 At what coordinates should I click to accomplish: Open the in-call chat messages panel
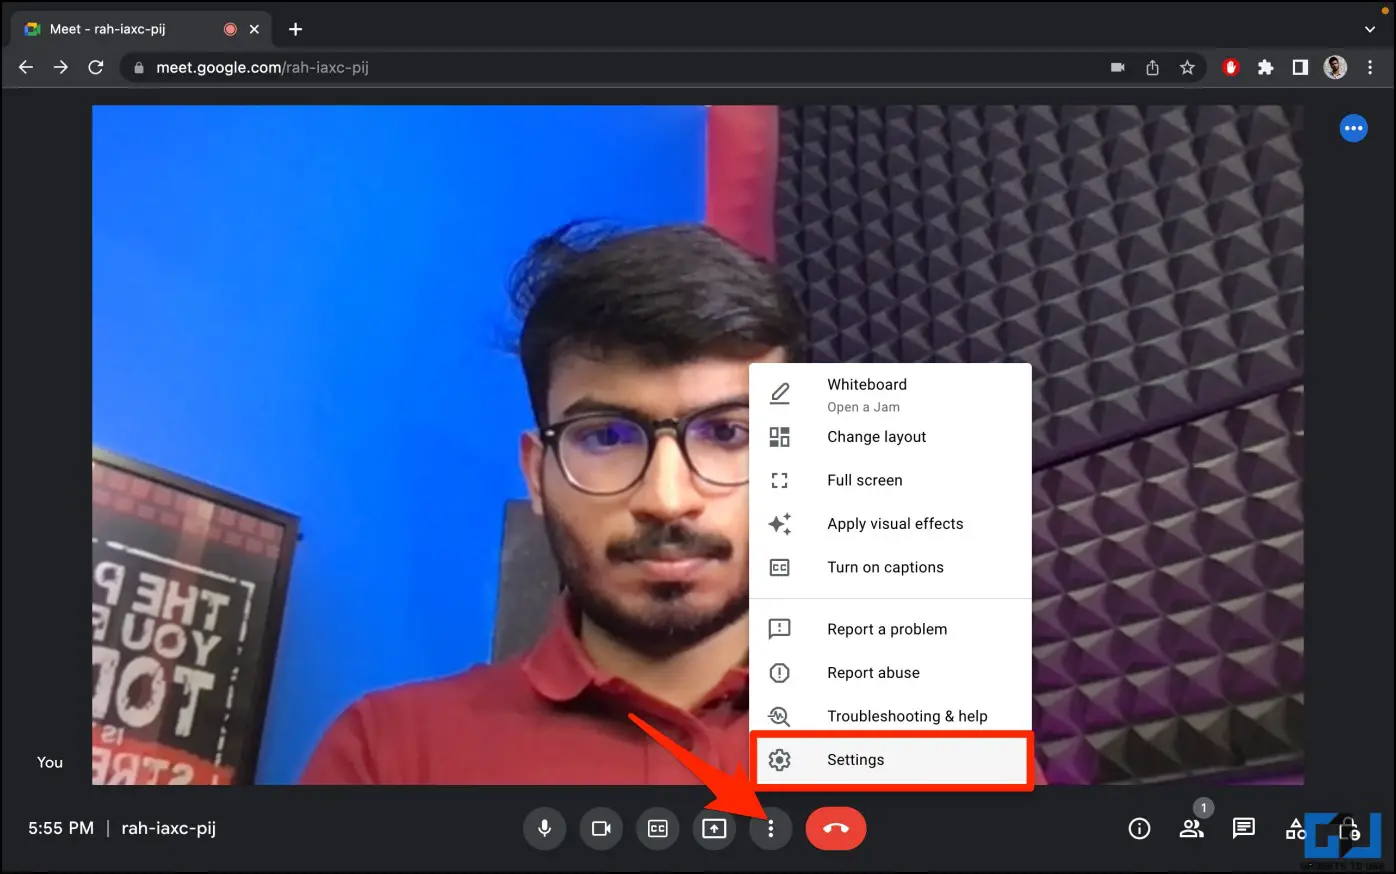tap(1244, 828)
